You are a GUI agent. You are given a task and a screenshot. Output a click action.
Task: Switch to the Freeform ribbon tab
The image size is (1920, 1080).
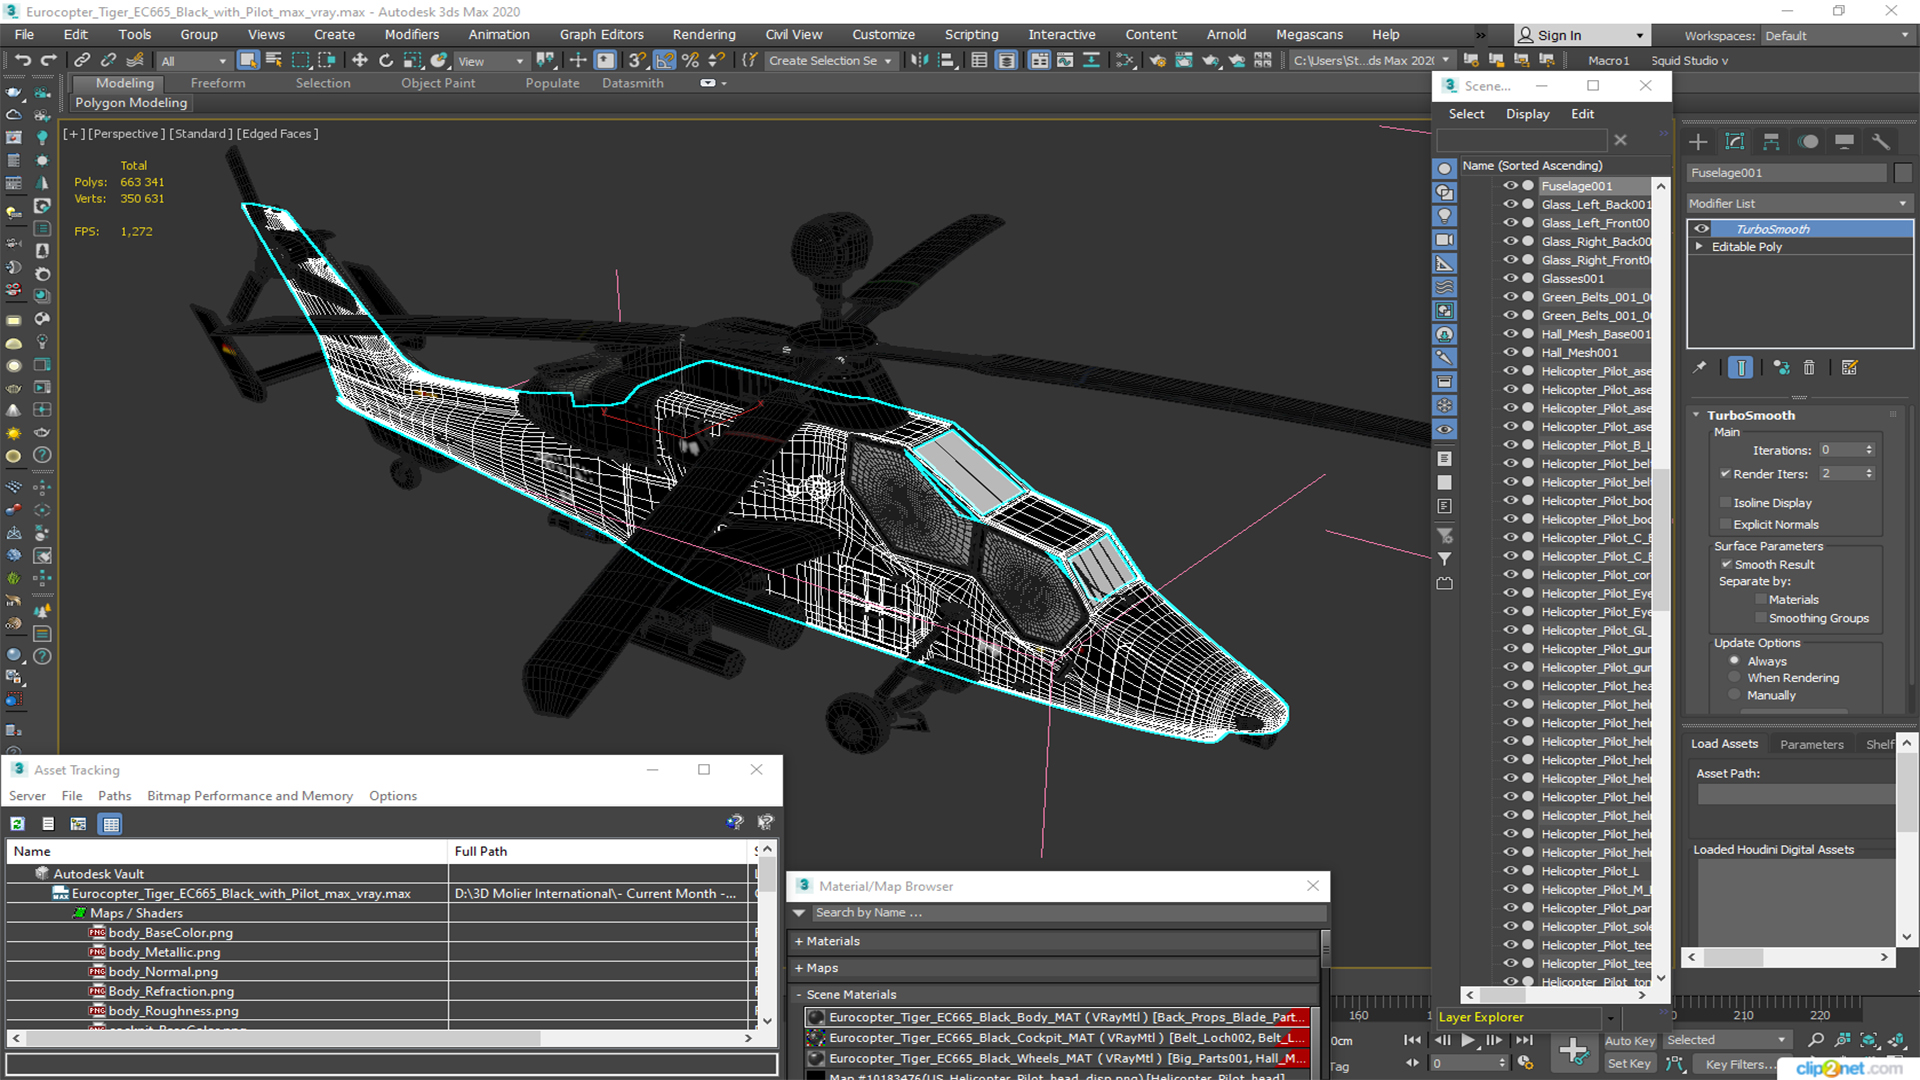point(217,83)
